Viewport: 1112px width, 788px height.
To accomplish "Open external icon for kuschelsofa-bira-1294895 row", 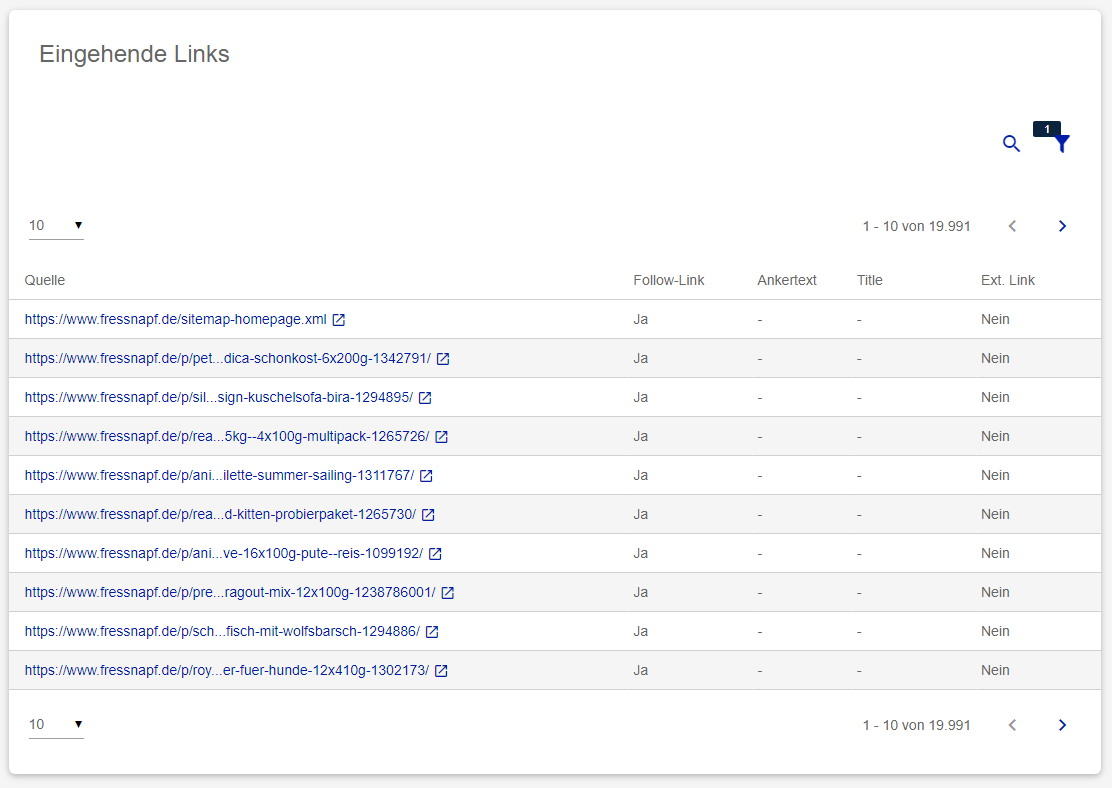I will coord(425,398).
